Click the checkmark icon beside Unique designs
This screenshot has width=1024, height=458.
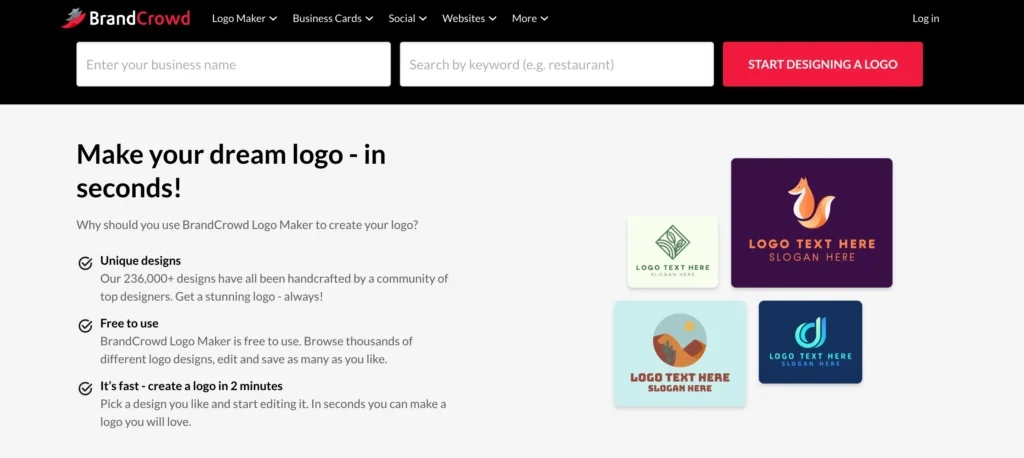click(86, 263)
